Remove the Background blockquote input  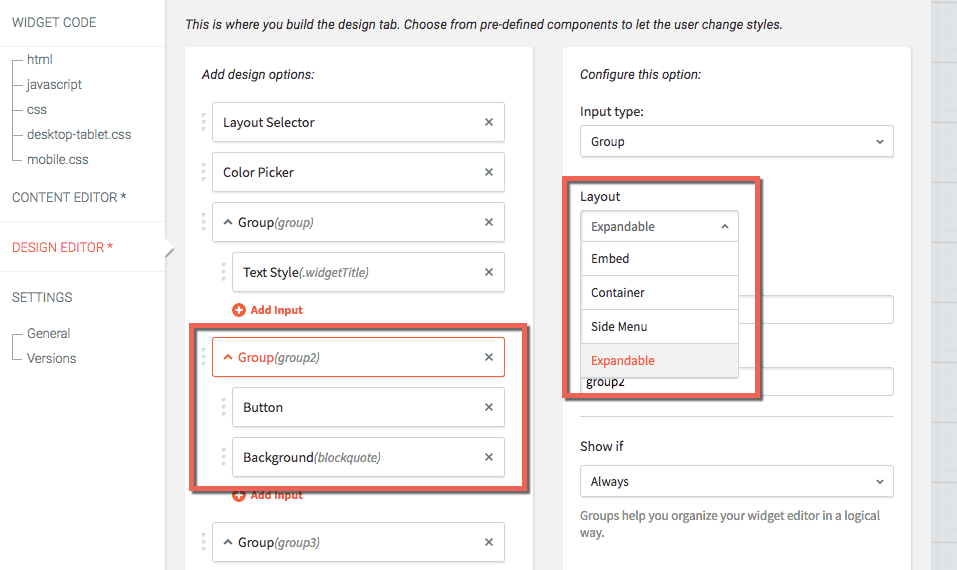489,457
